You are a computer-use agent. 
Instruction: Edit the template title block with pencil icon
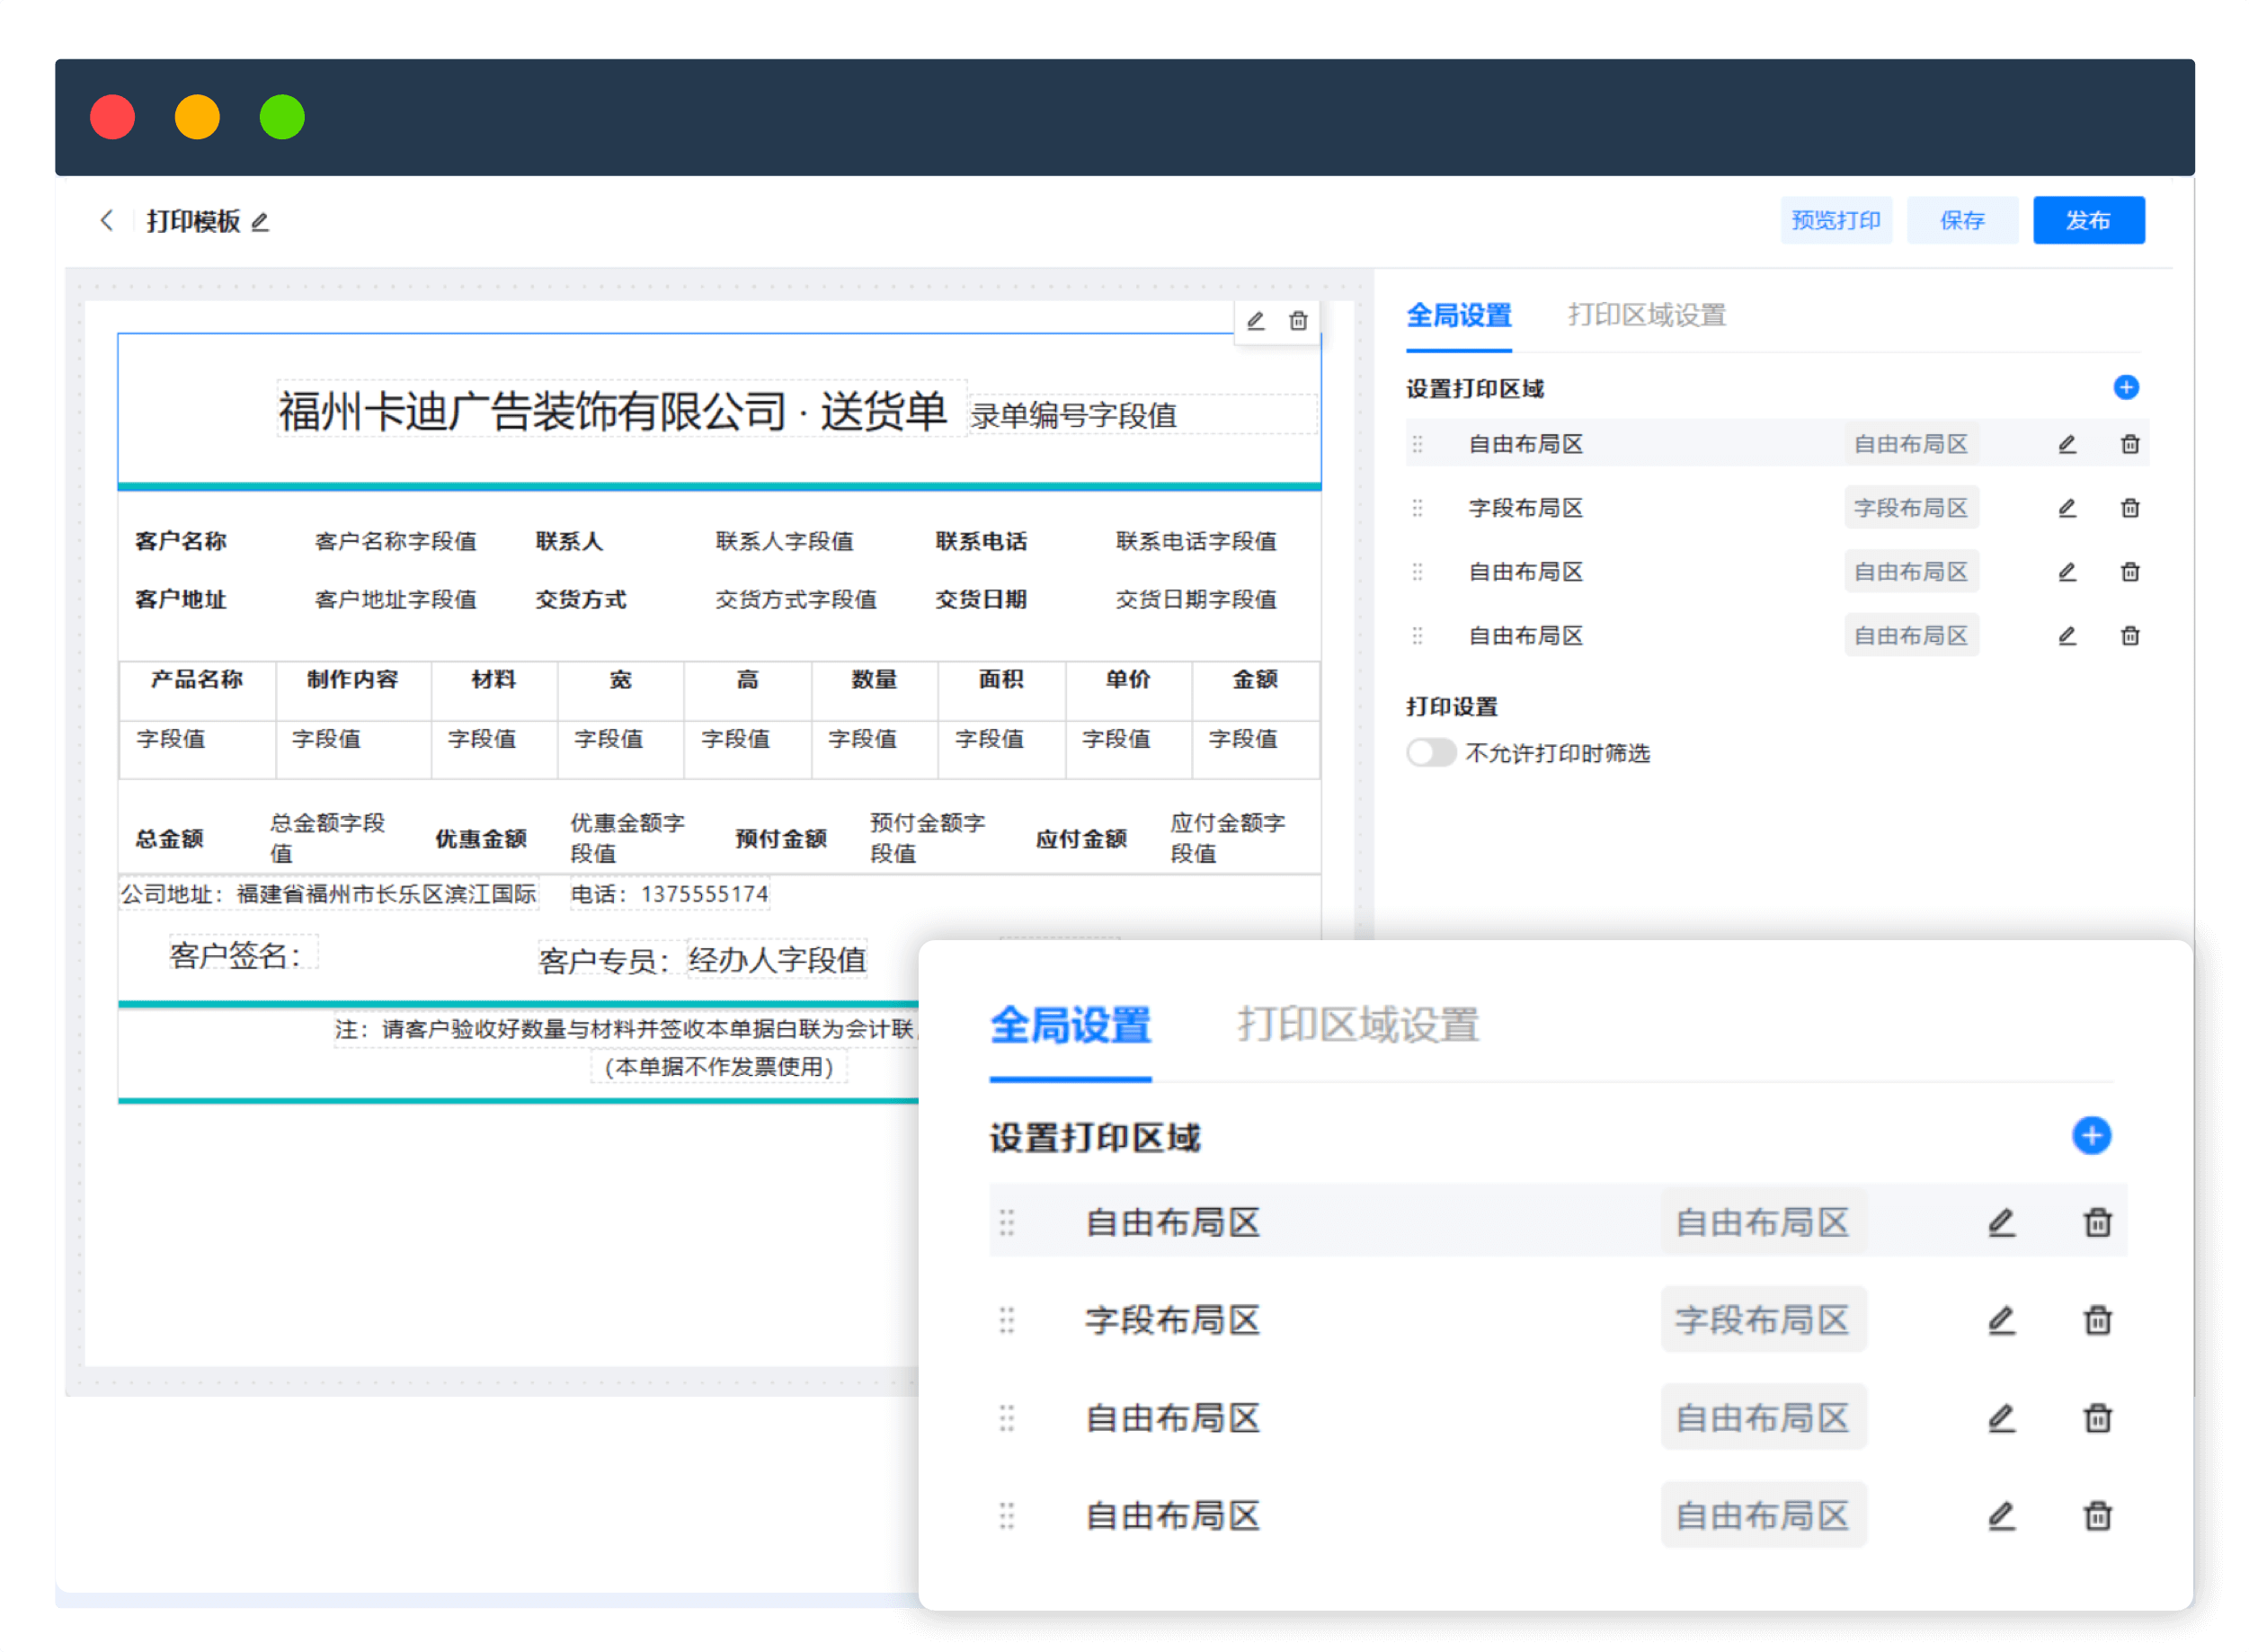point(1255,321)
